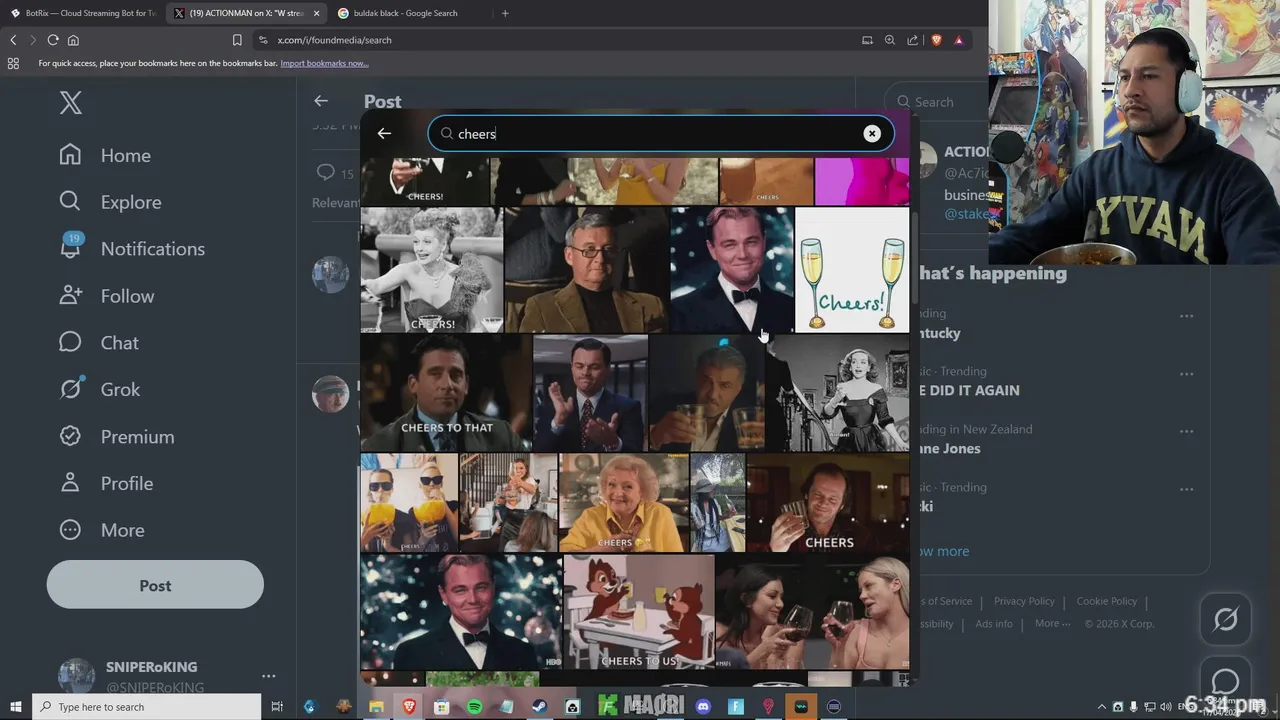The height and width of the screenshot is (720, 1280).
Task: Open Ads info link
Action: click(x=994, y=624)
